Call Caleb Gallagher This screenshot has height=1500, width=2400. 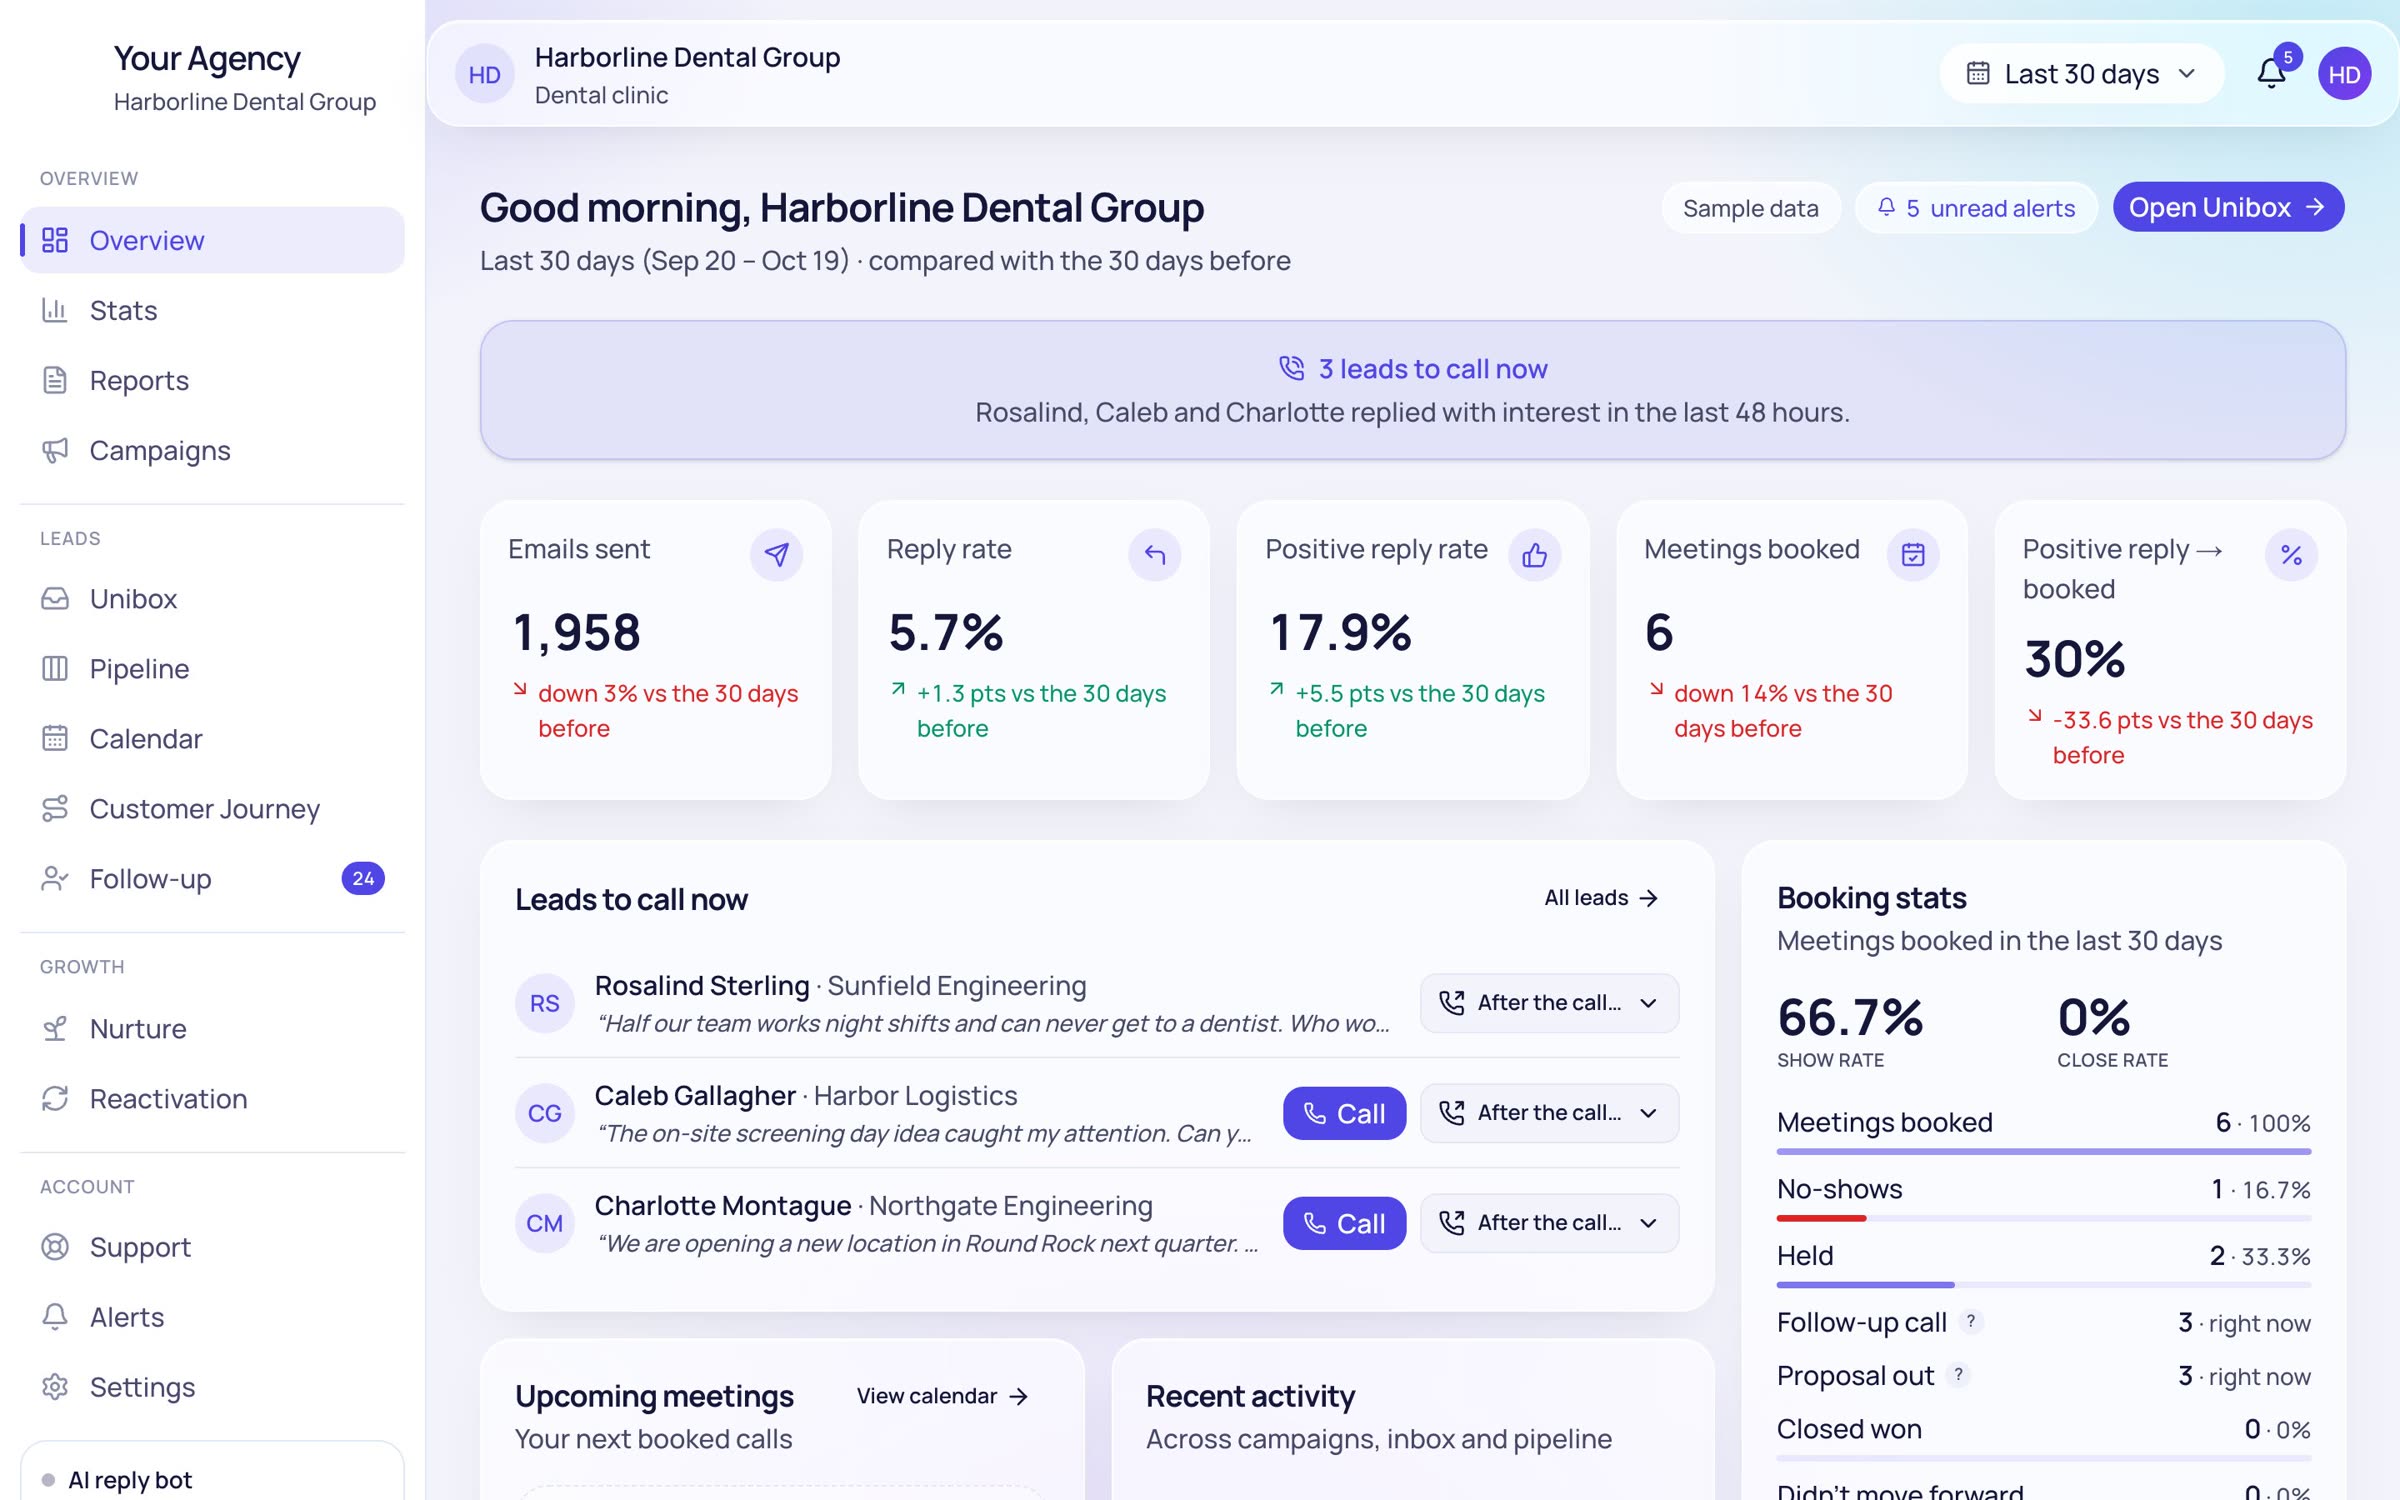1344,1113
